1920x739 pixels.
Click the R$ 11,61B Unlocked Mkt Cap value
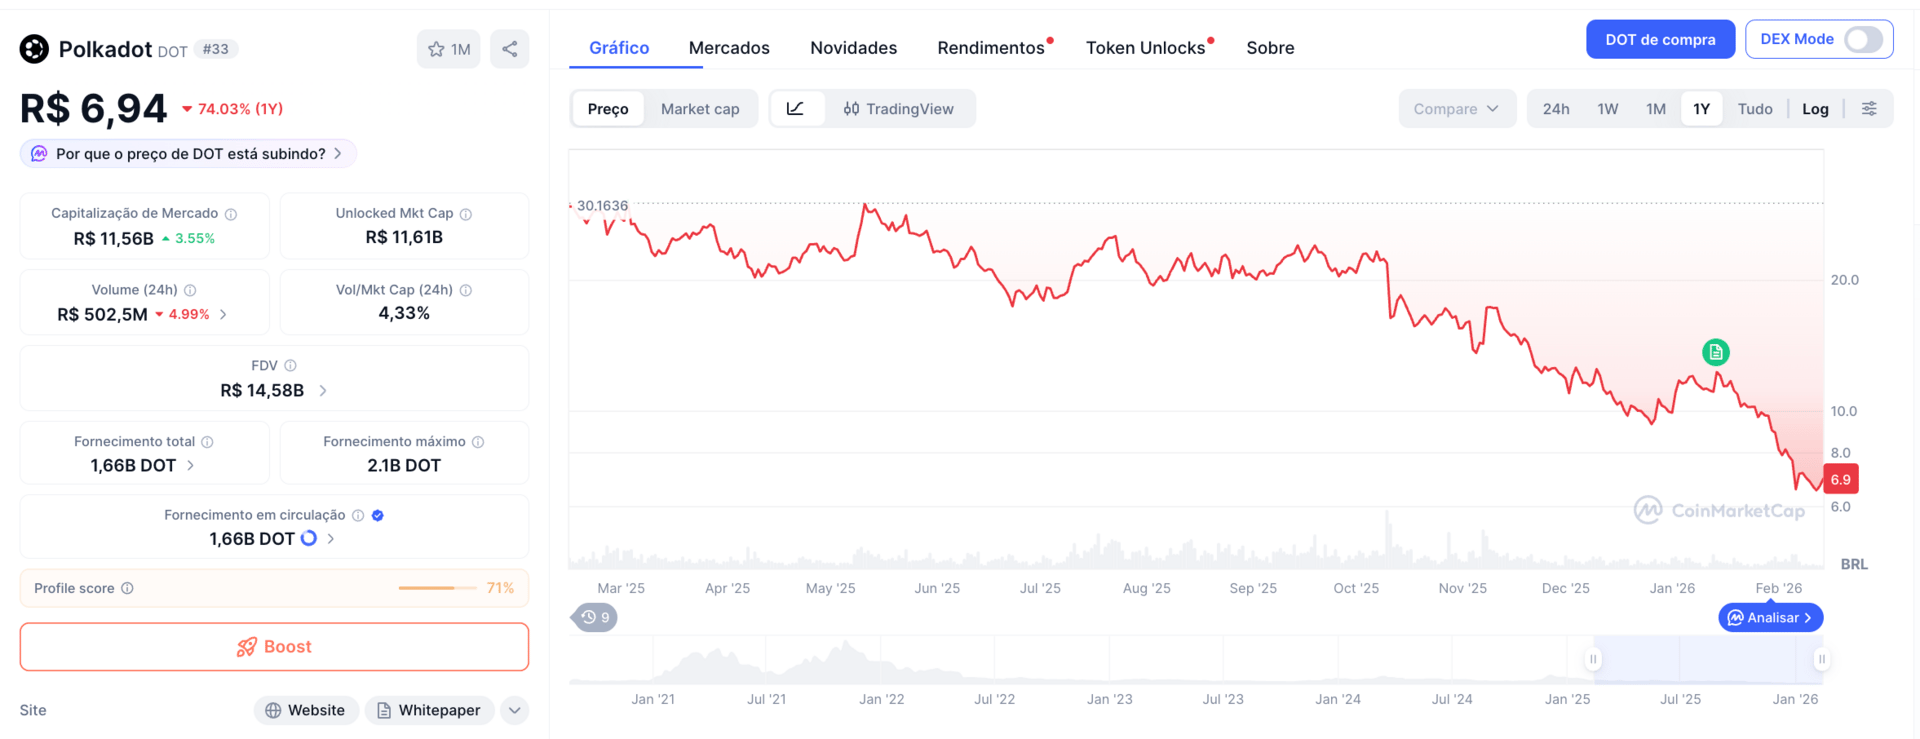pos(404,238)
